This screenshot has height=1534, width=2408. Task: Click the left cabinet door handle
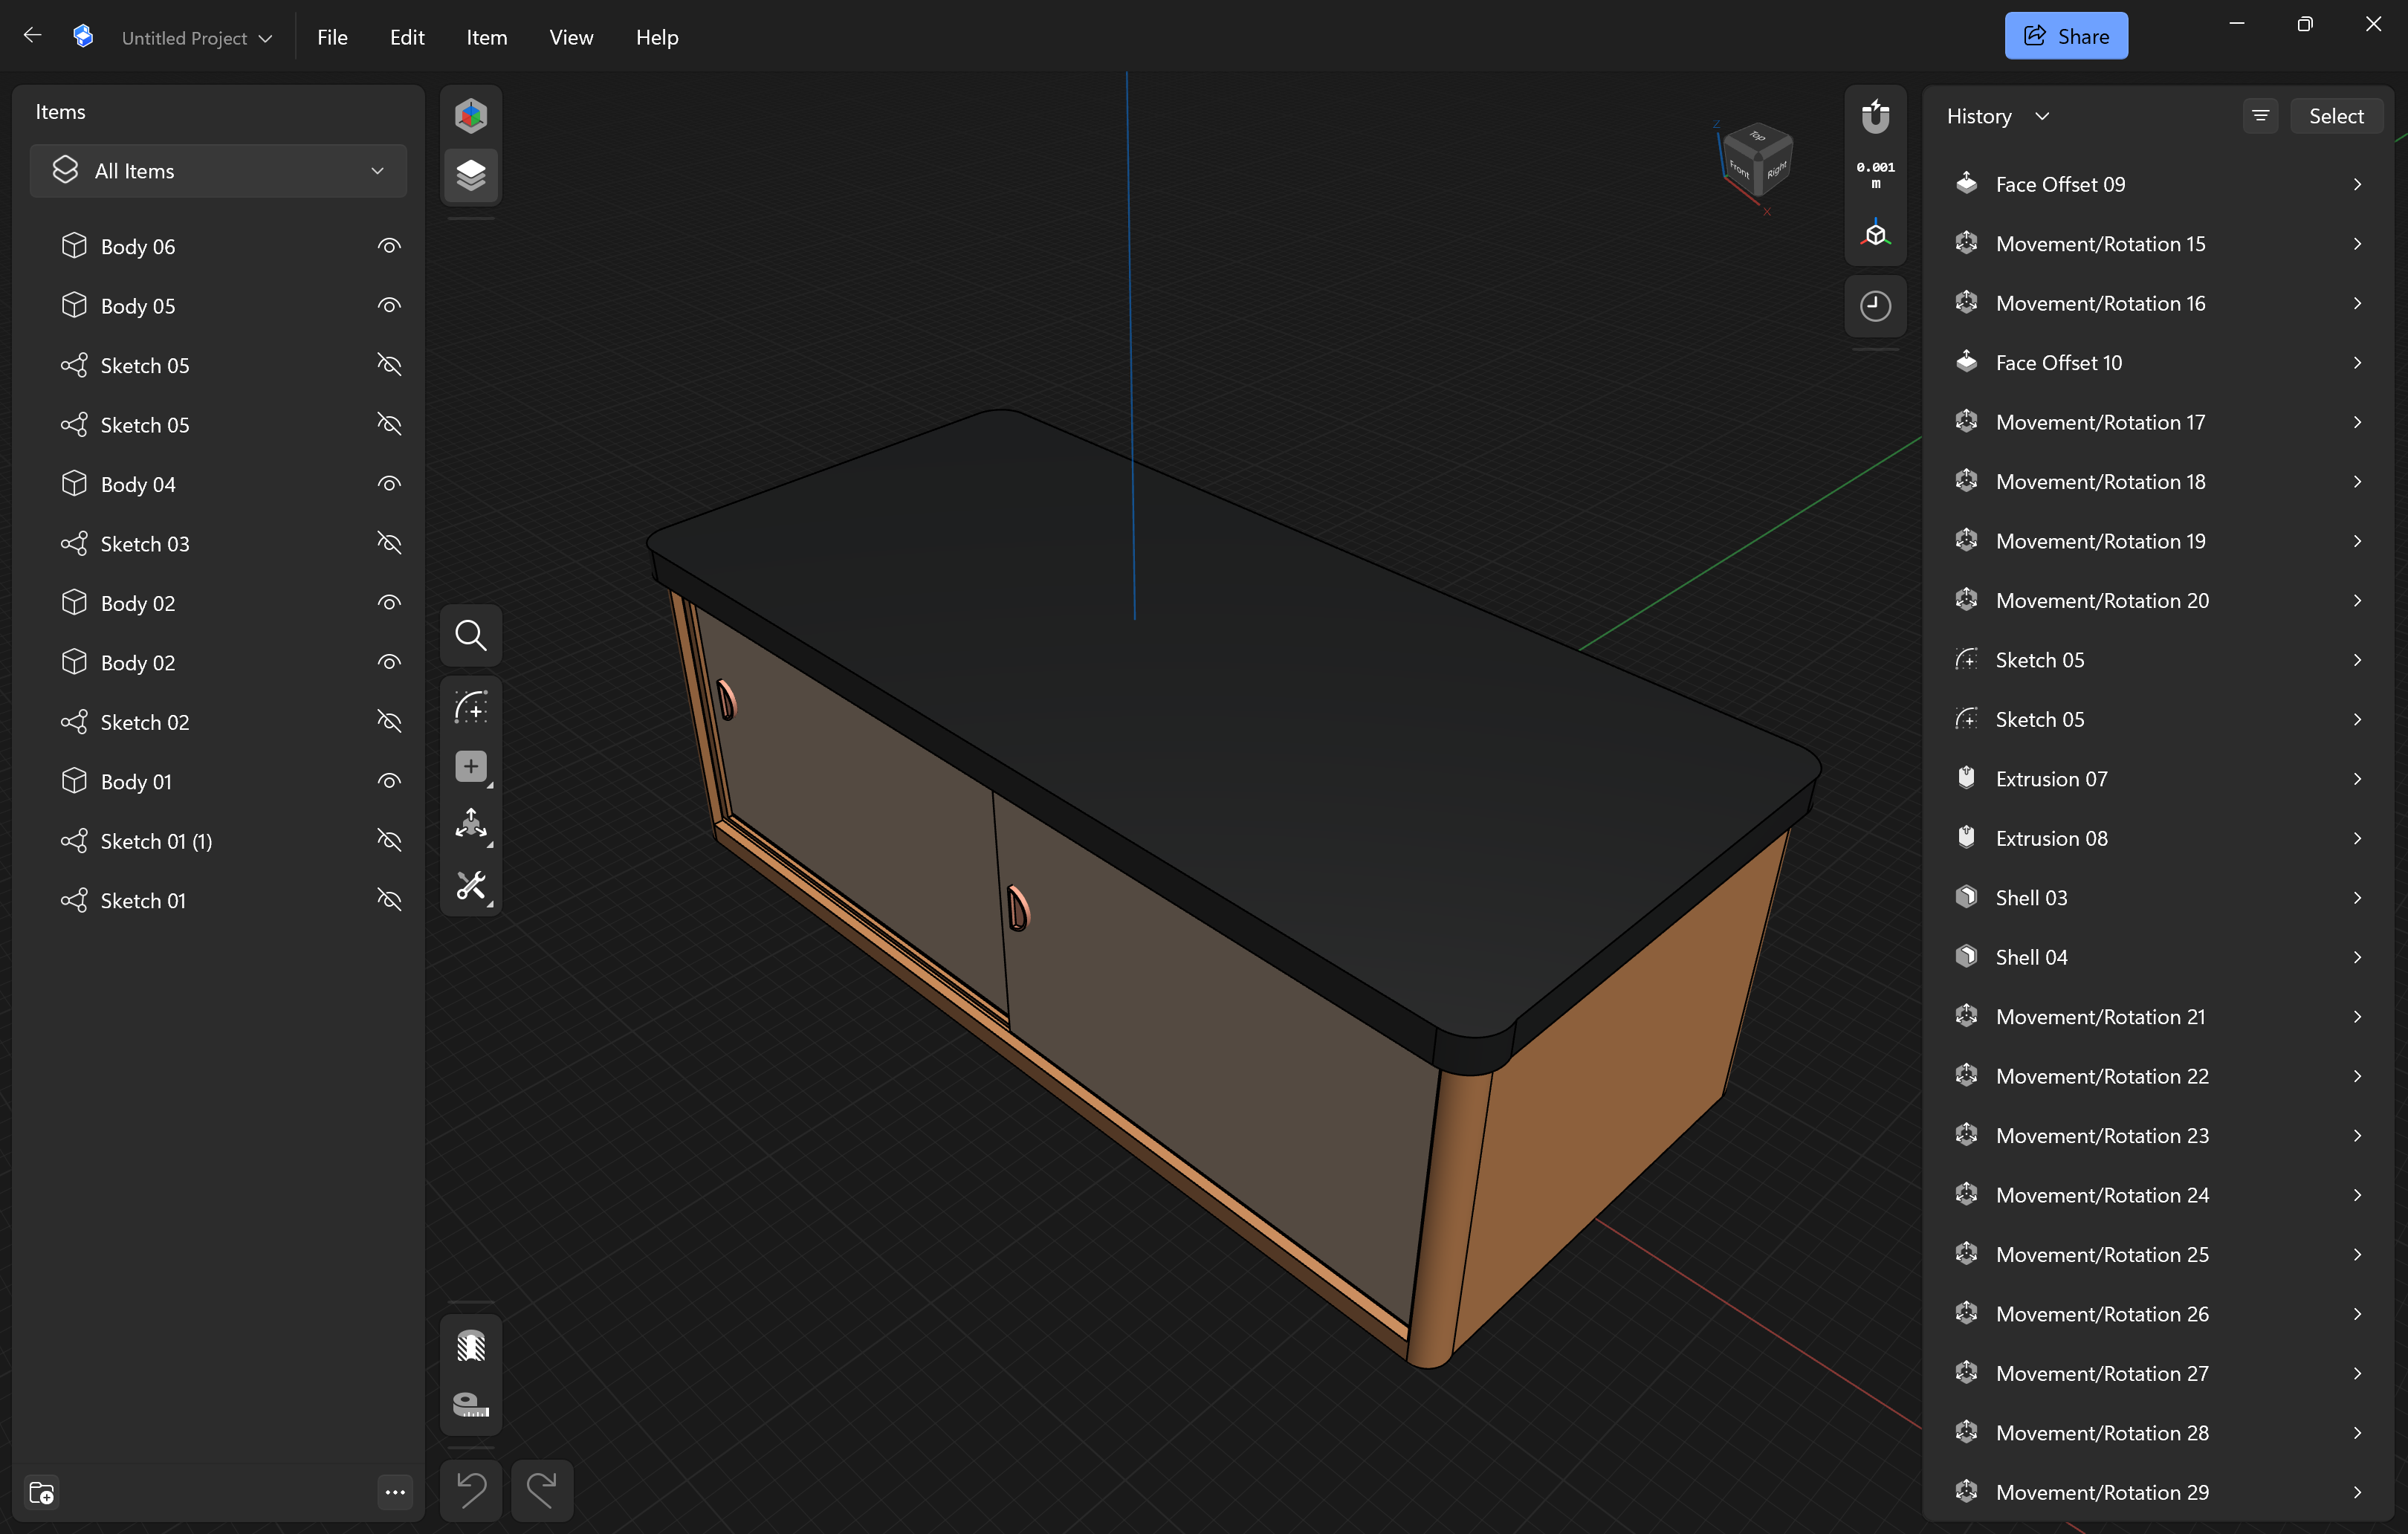click(x=727, y=699)
